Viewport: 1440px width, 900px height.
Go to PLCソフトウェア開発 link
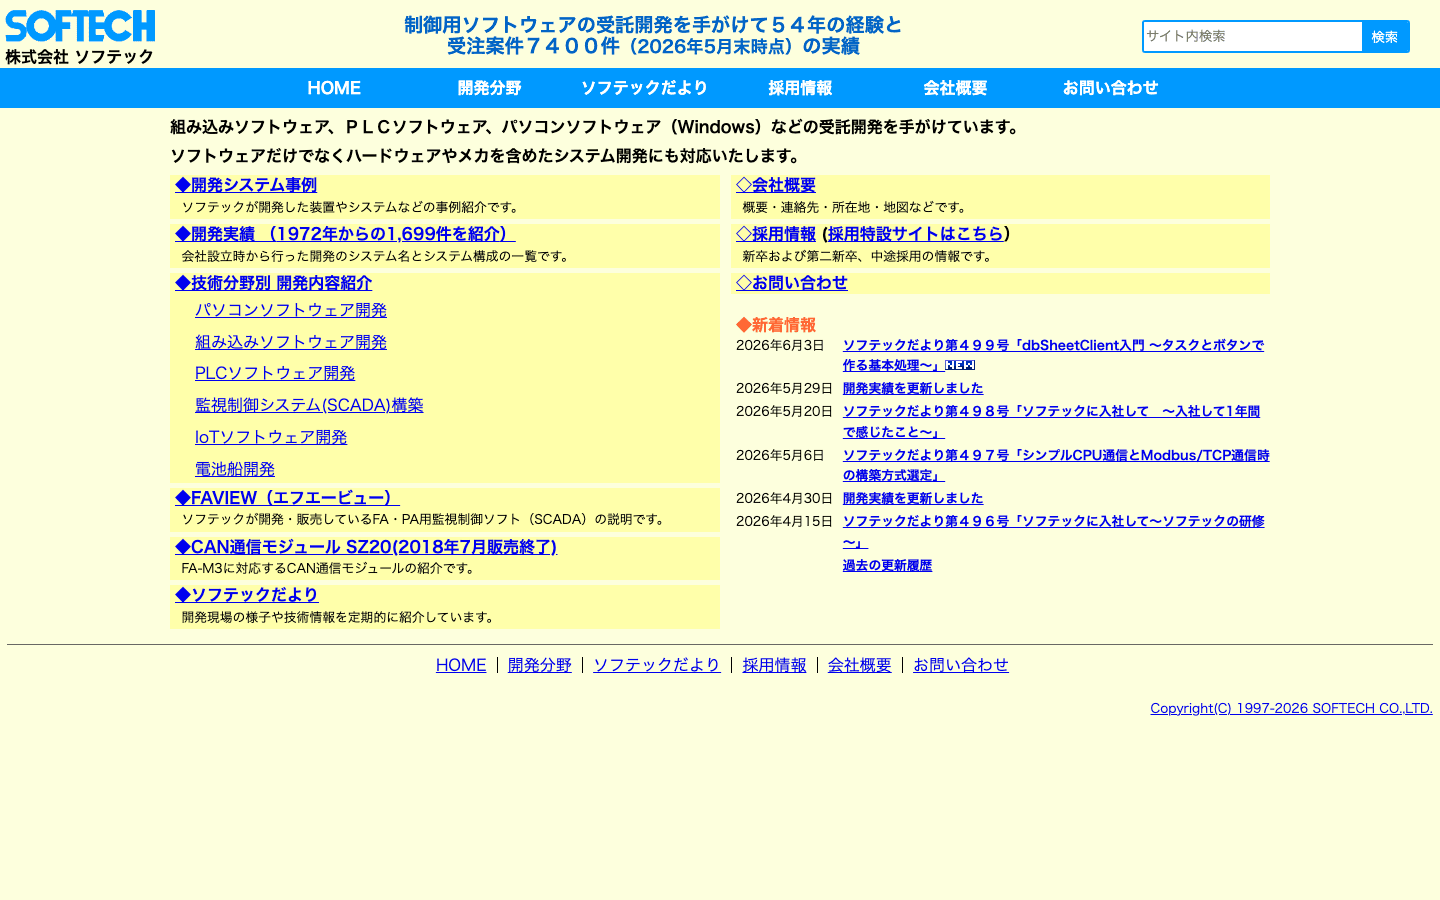(275, 373)
